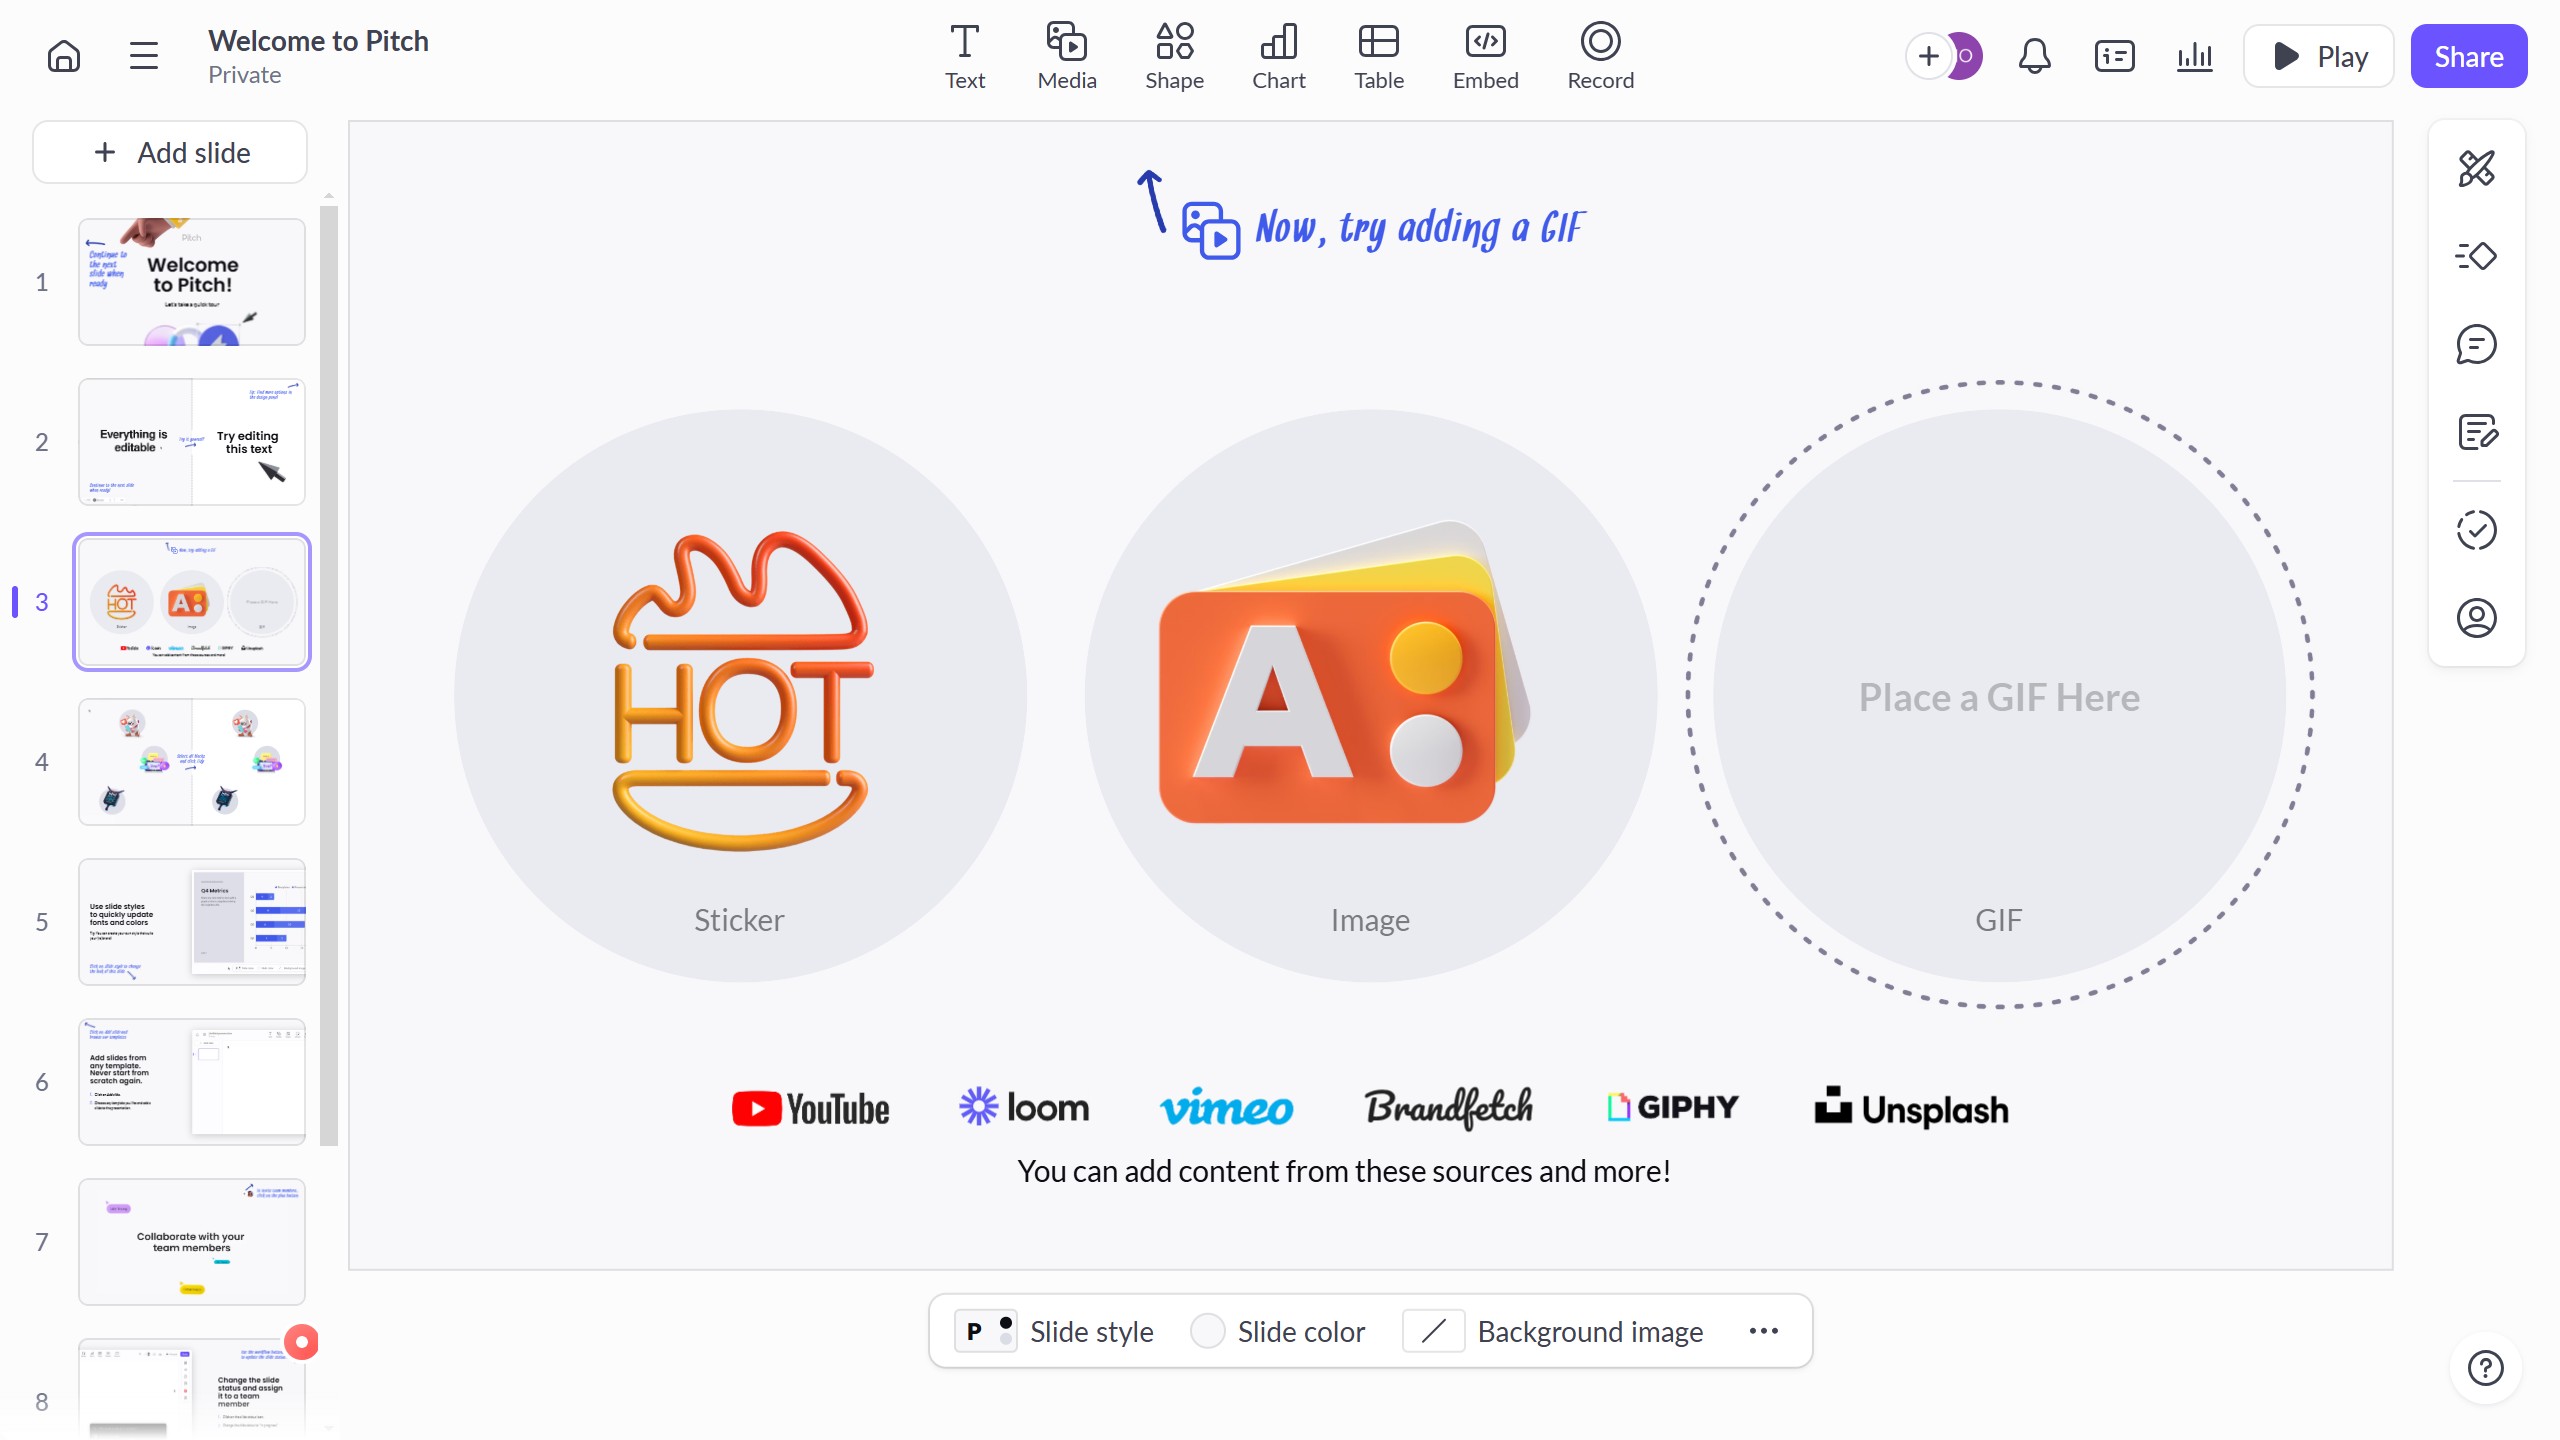Go to the home workspace icon
Image resolution: width=2560 pixels, height=1440 pixels.
click(x=64, y=56)
